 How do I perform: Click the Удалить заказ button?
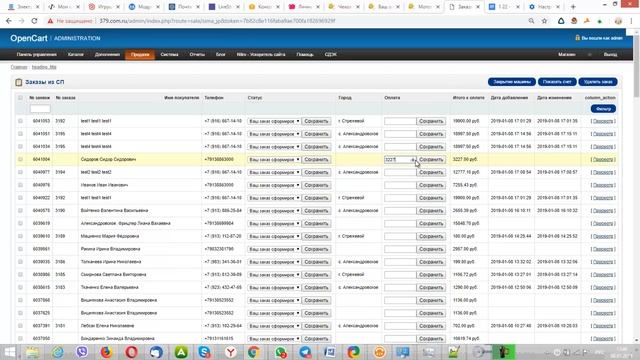598,82
